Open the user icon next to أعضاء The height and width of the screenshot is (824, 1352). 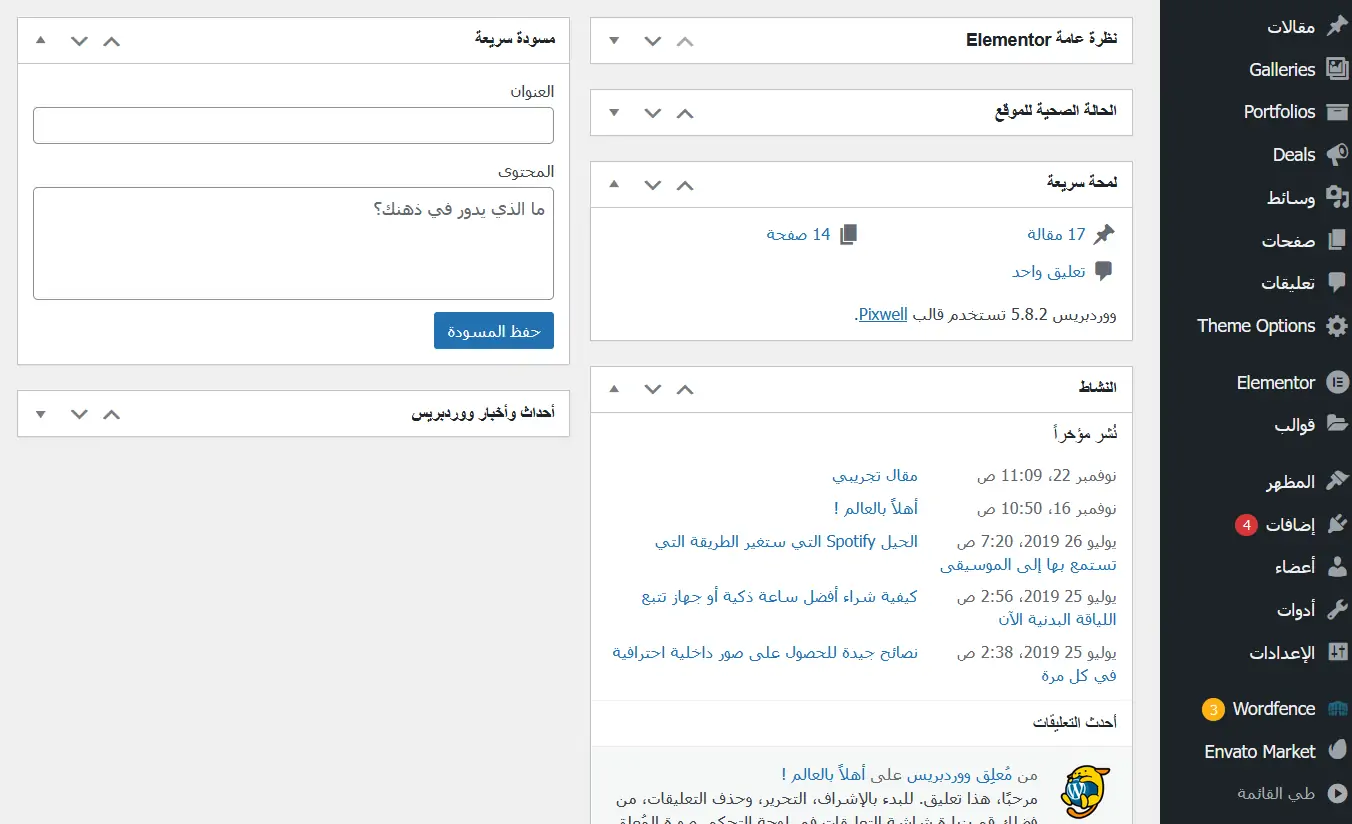tap(1336, 567)
